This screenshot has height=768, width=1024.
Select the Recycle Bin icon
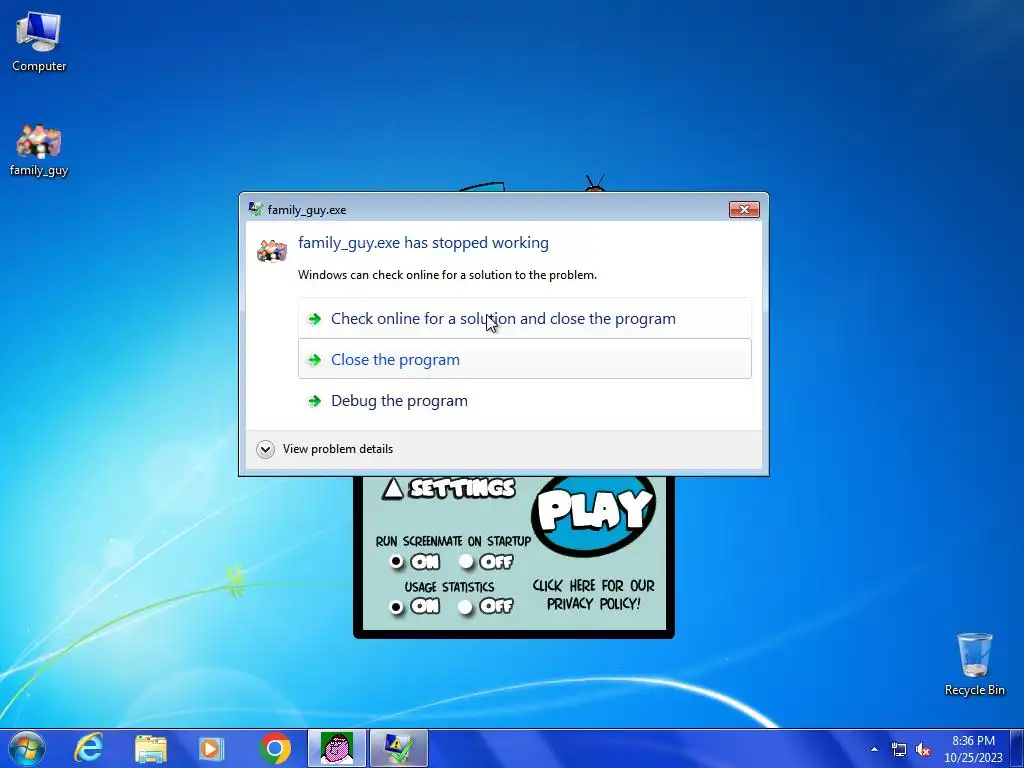tap(974, 664)
